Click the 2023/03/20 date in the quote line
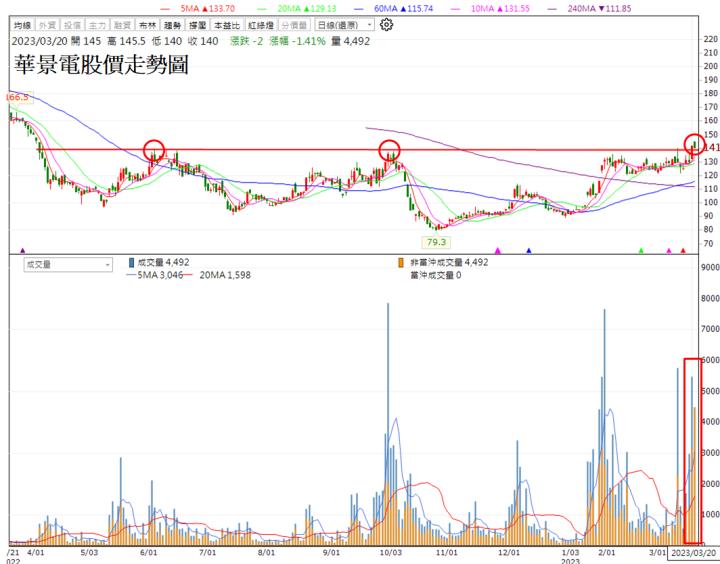 (x=39, y=41)
